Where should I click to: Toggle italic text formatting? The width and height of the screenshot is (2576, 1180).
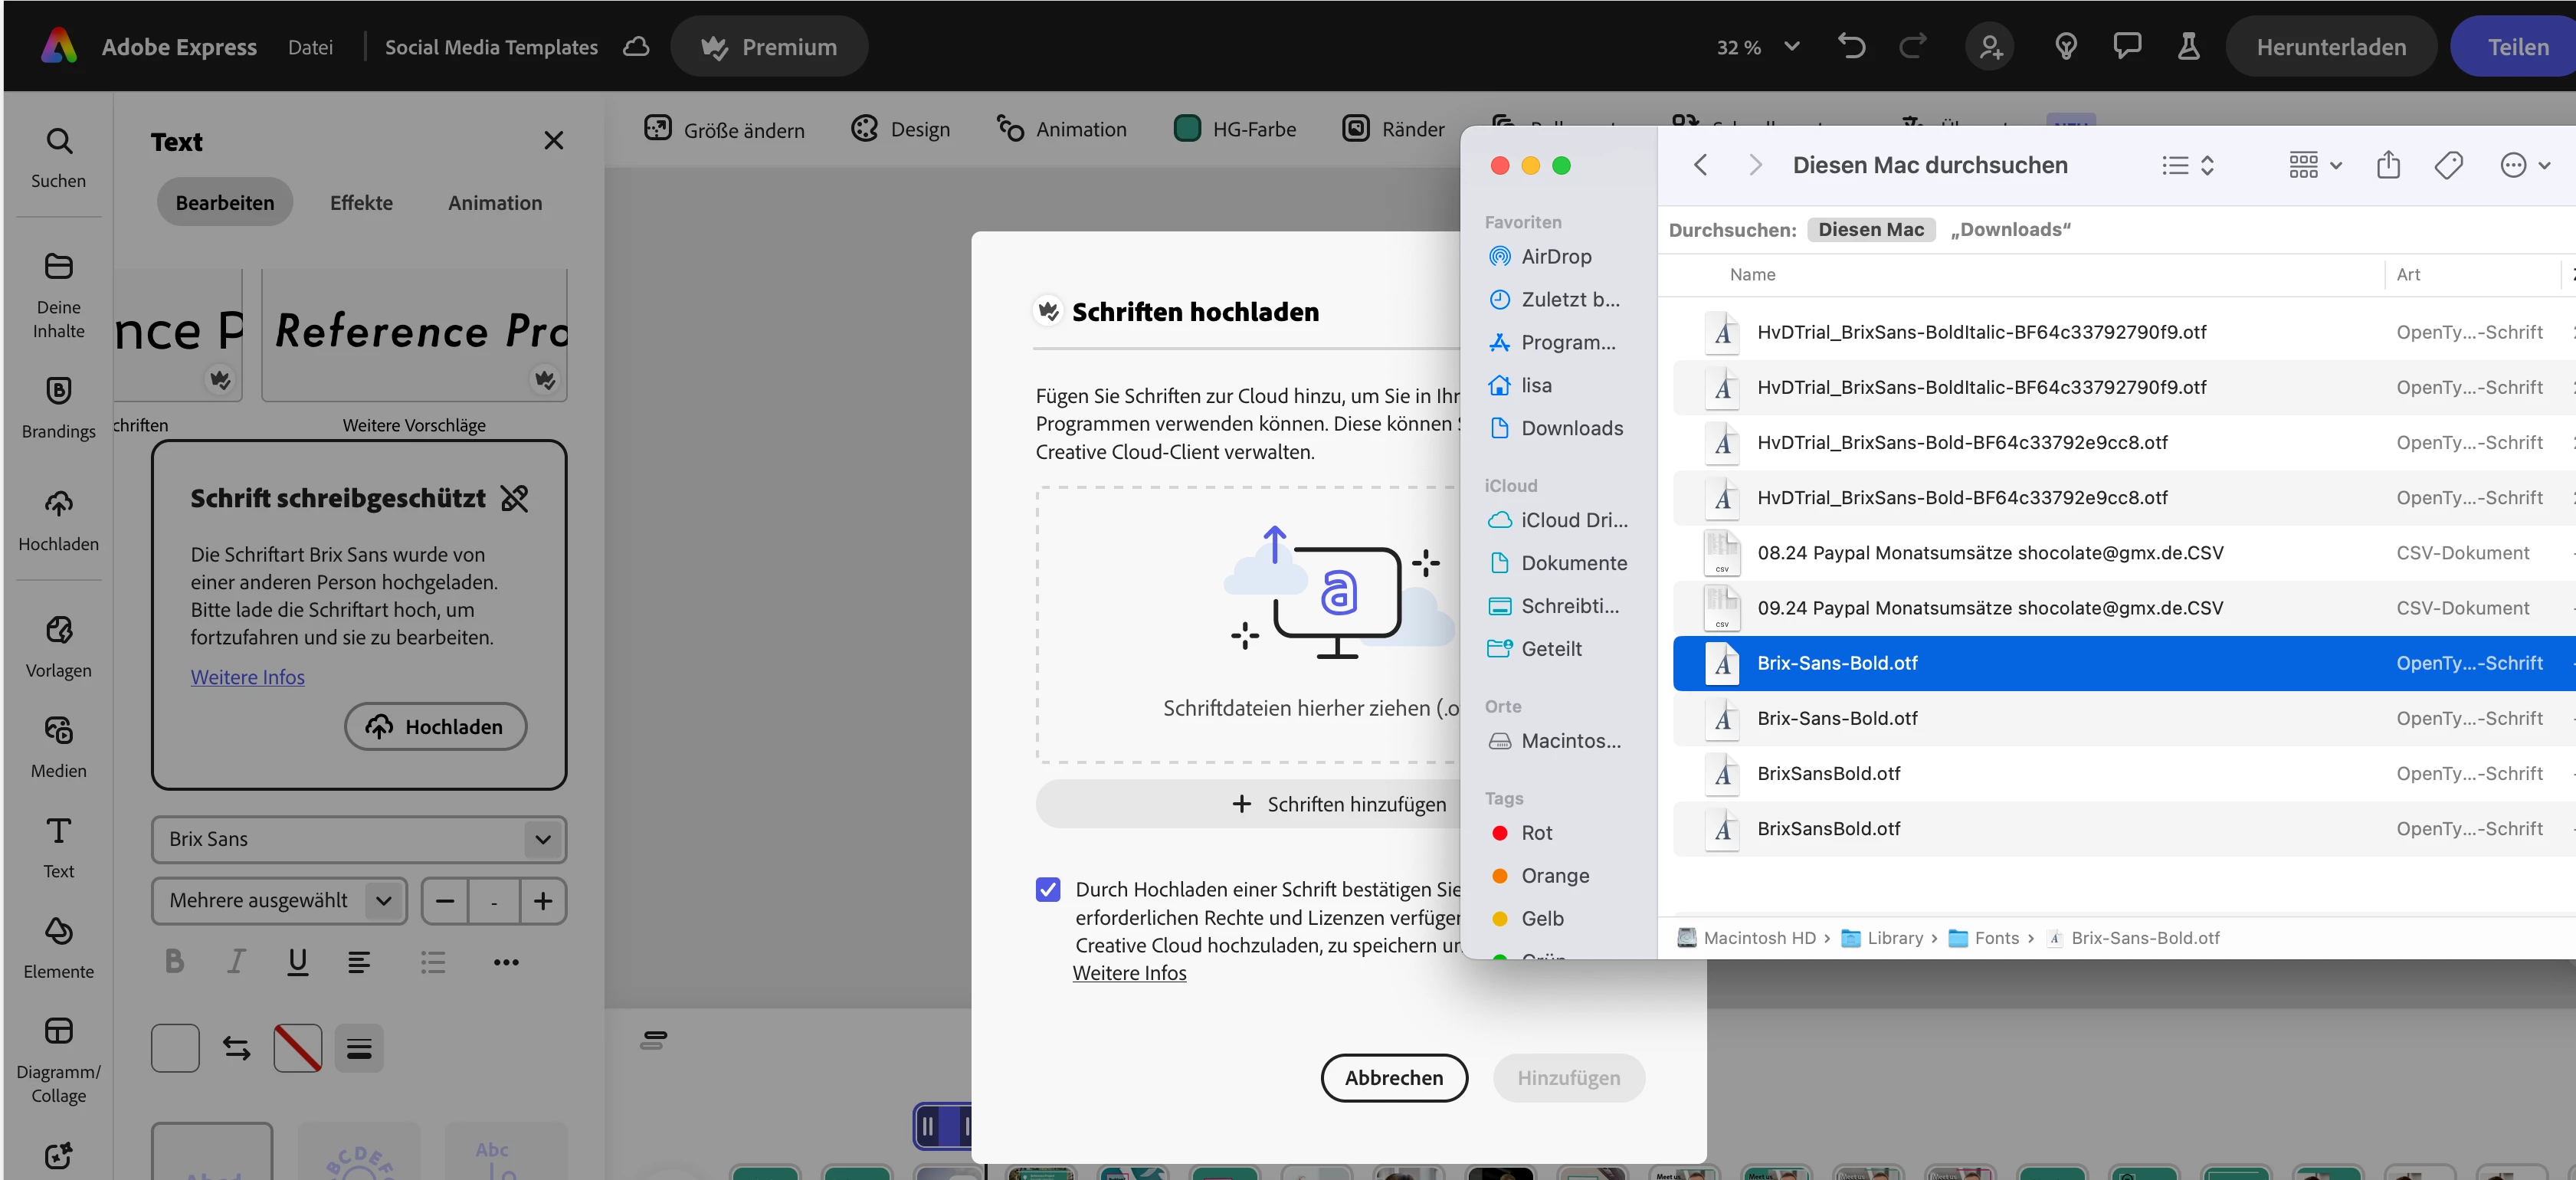(x=235, y=961)
